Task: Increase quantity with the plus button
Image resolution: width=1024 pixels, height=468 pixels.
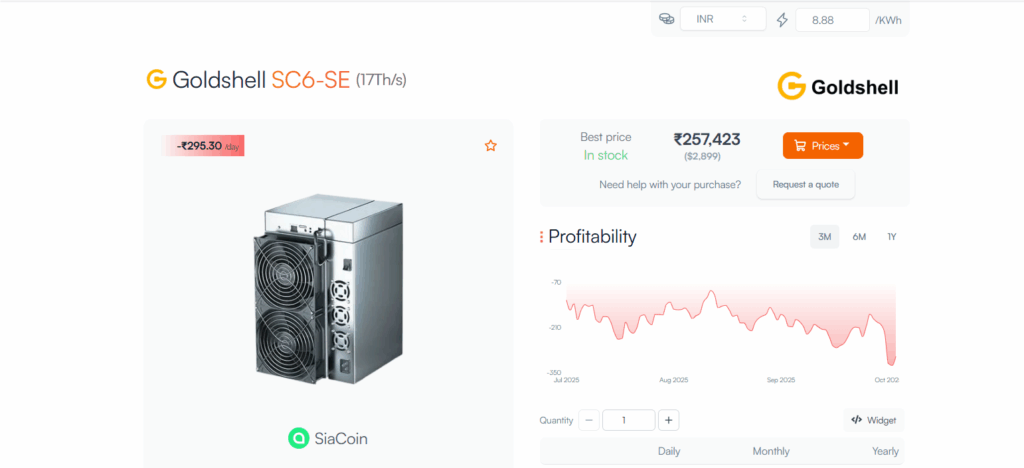Action: (x=668, y=420)
